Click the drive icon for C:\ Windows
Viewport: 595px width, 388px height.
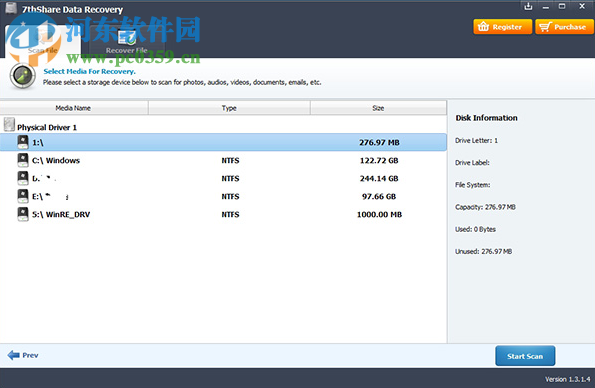(23, 160)
